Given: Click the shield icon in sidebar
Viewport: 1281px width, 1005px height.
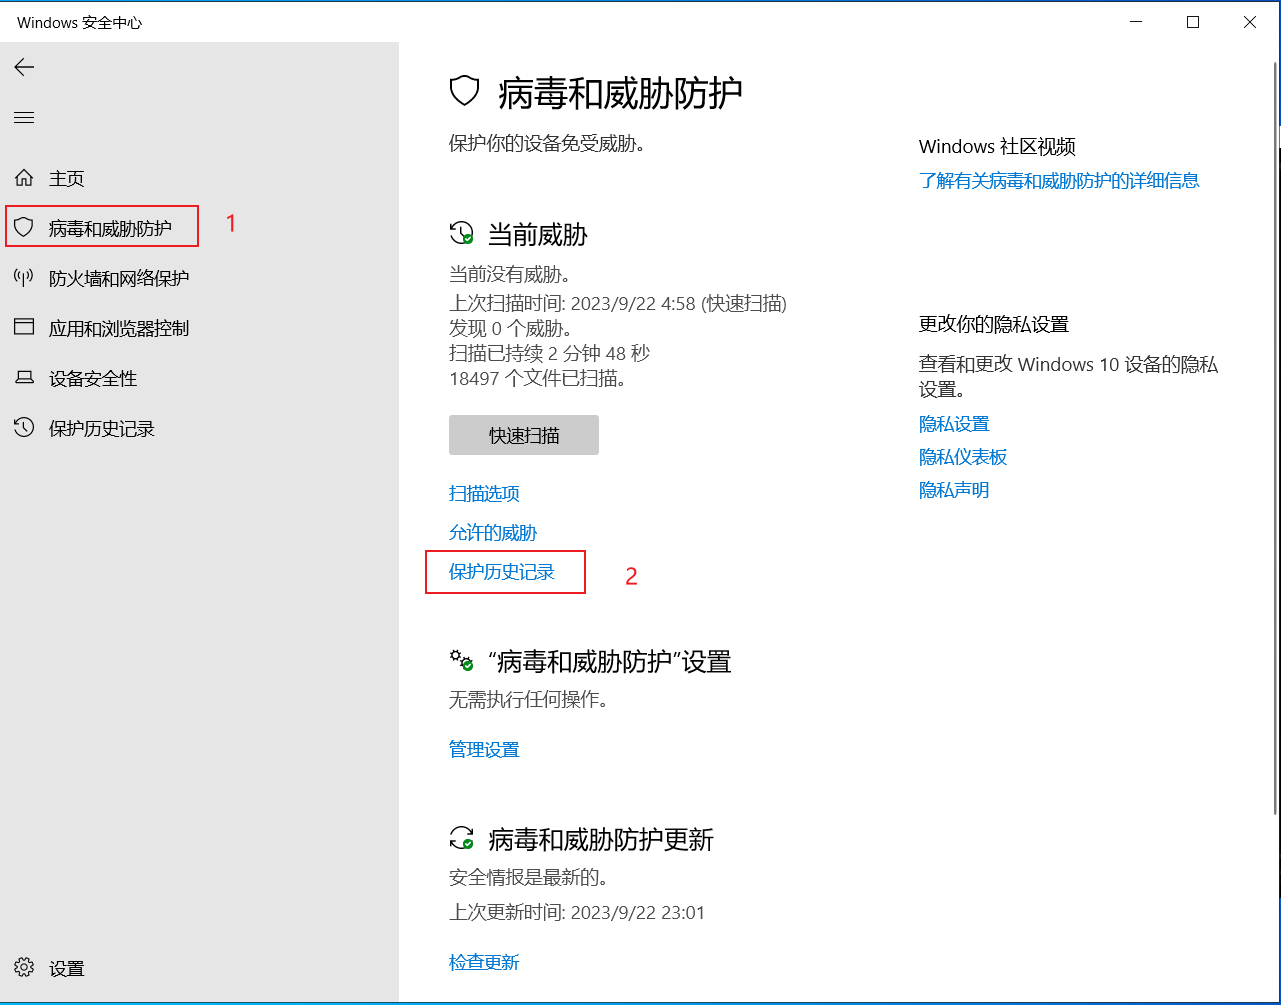Looking at the screenshot, I should click(x=24, y=228).
